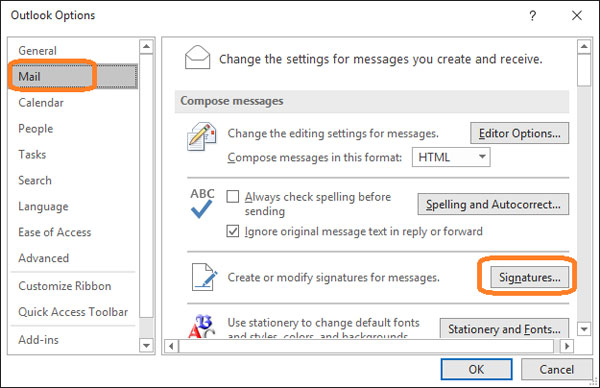Click the Compose messages section header

(372, 101)
